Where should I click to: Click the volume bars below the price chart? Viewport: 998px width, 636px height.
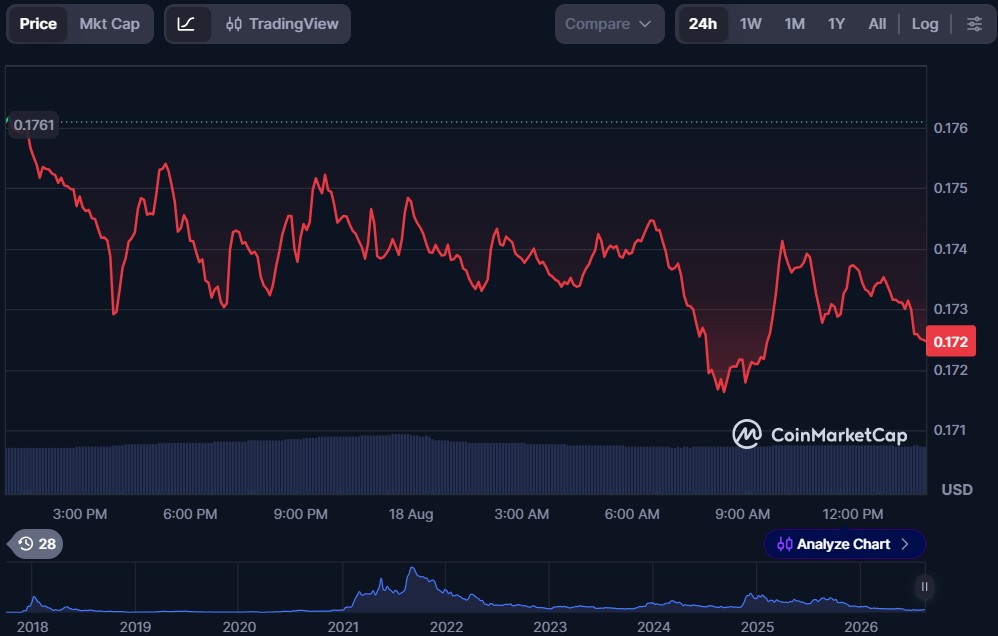466,465
